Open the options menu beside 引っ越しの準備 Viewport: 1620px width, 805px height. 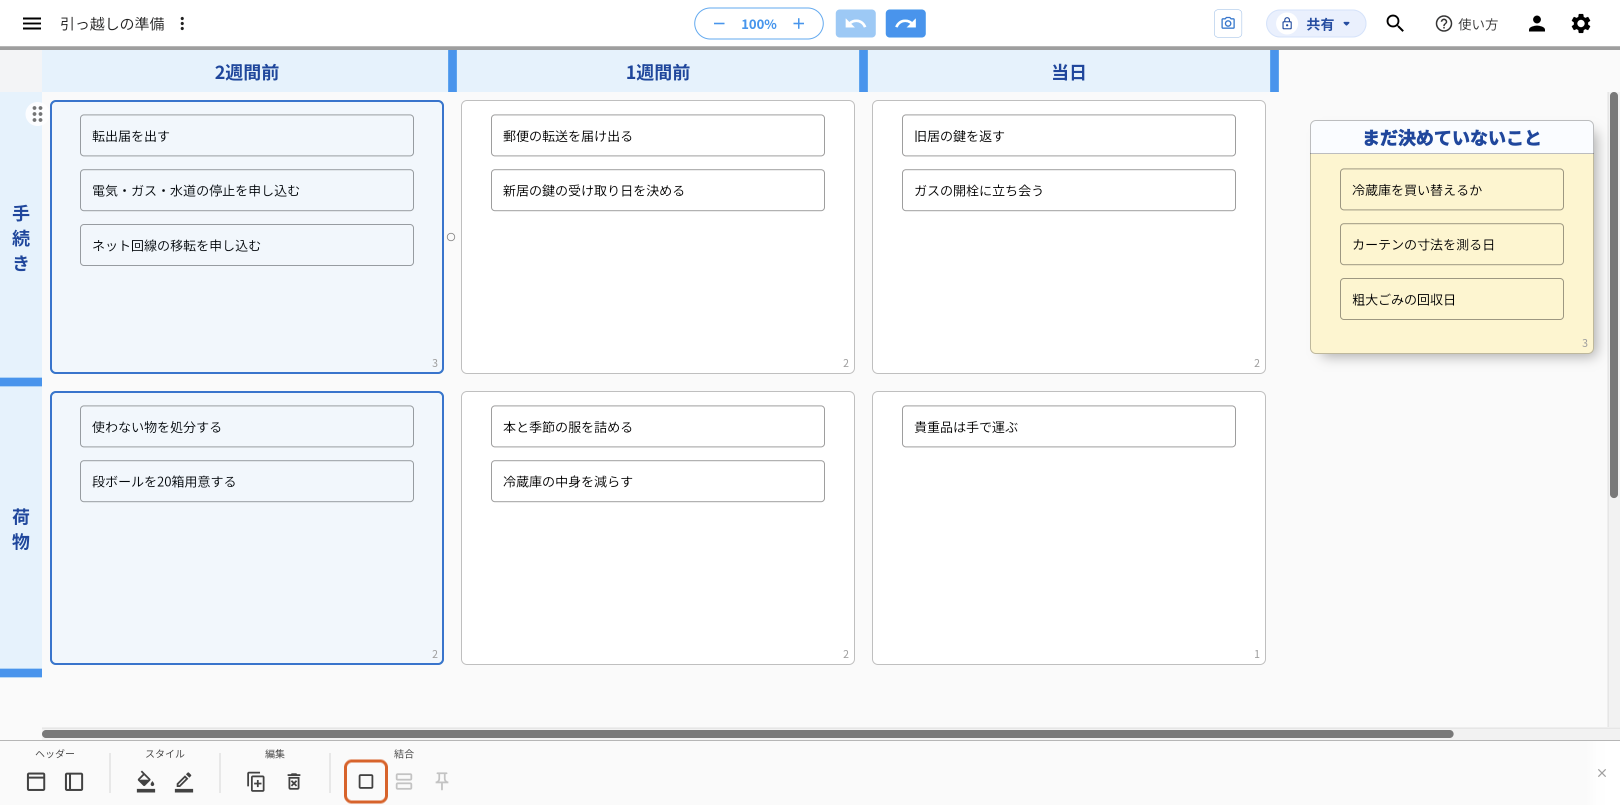tap(182, 23)
